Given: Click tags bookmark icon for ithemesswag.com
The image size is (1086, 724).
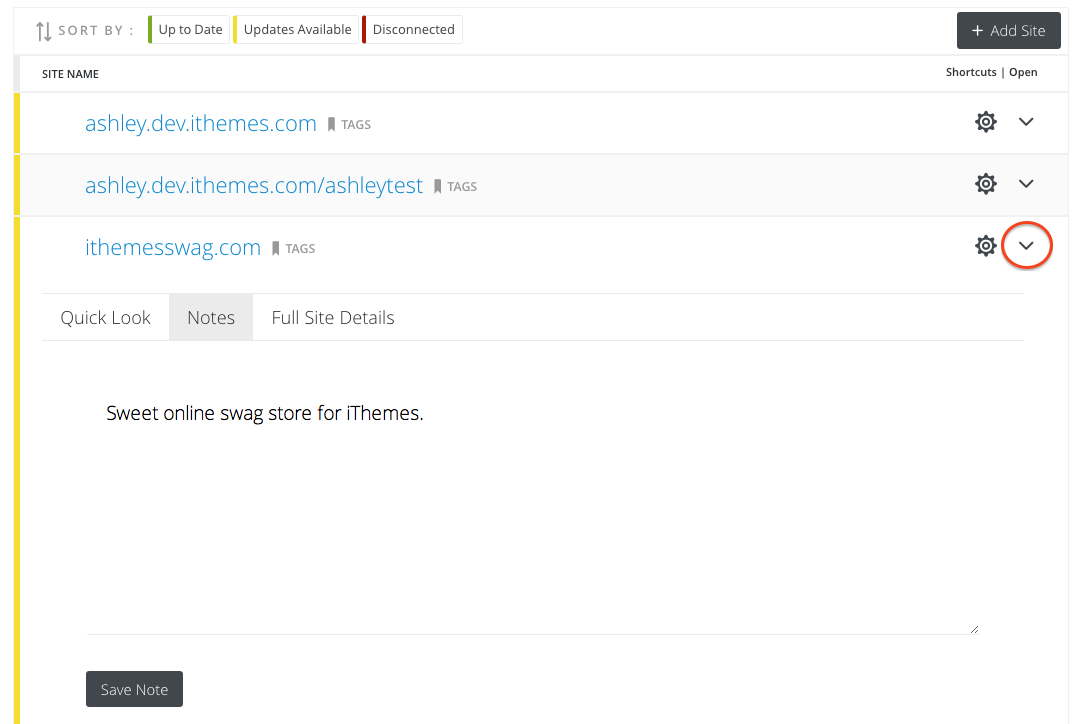Looking at the screenshot, I should [275, 249].
